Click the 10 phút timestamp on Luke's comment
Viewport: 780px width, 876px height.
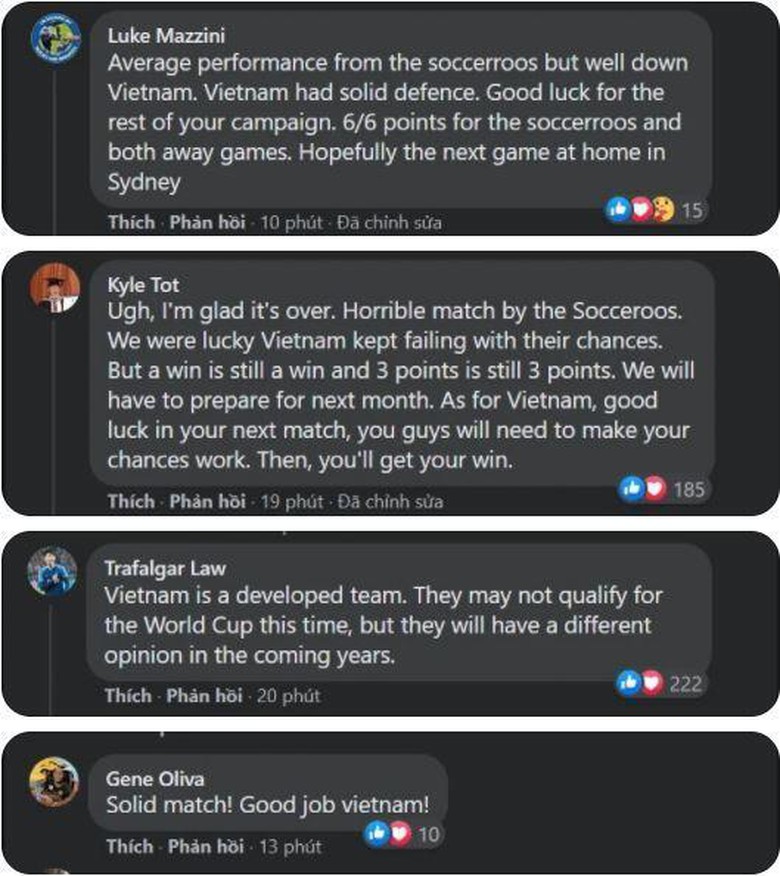[x=291, y=222]
